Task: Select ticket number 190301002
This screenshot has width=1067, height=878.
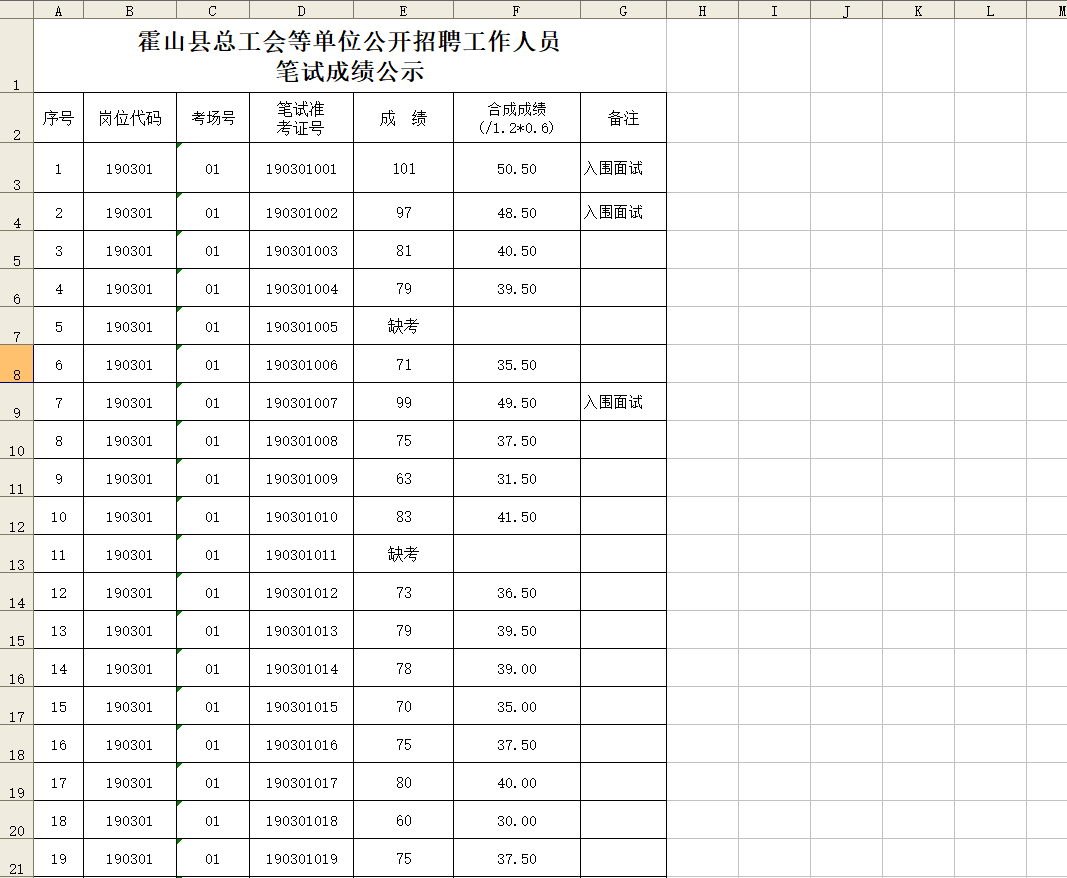Action: coord(301,213)
